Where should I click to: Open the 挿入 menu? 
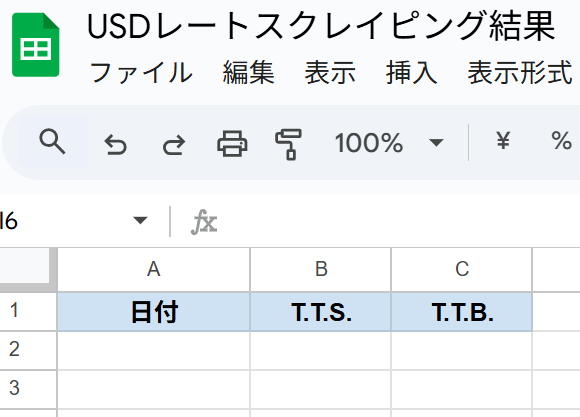(x=411, y=73)
